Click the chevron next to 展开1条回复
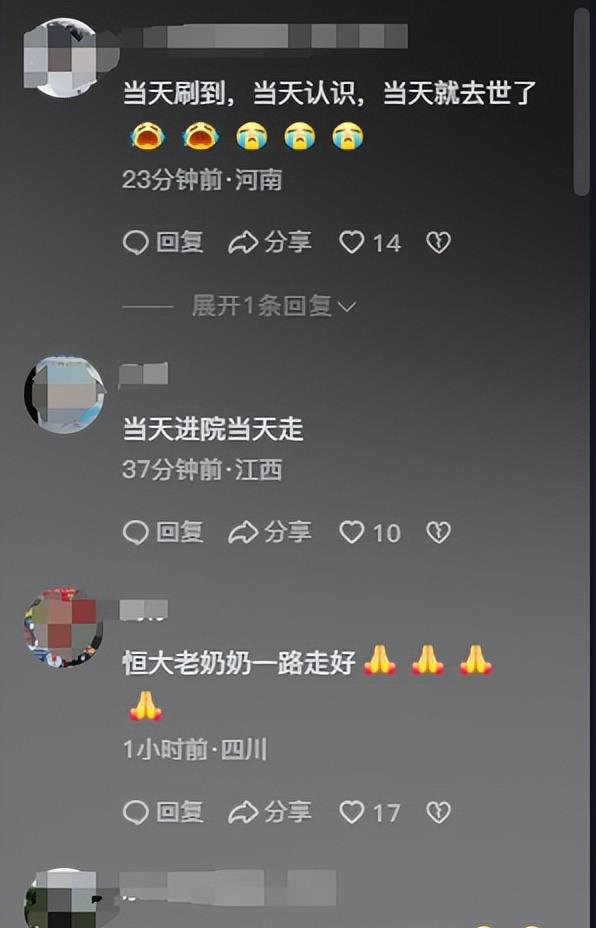 [346, 307]
